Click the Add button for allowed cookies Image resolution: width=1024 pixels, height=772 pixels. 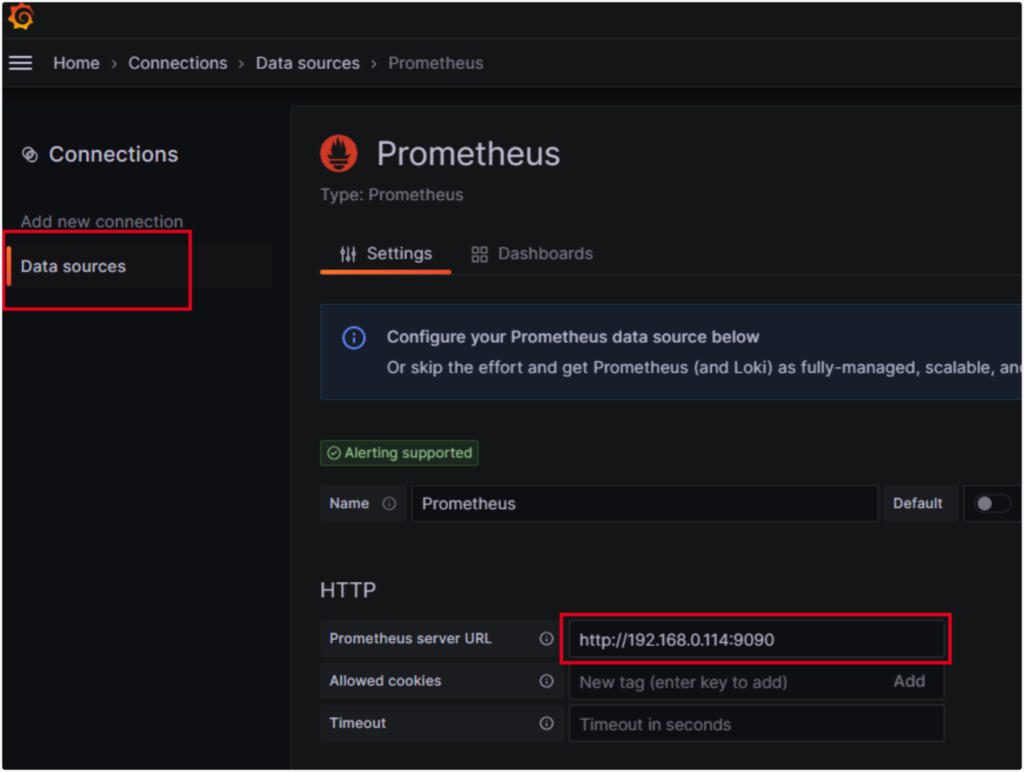pos(909,681)
